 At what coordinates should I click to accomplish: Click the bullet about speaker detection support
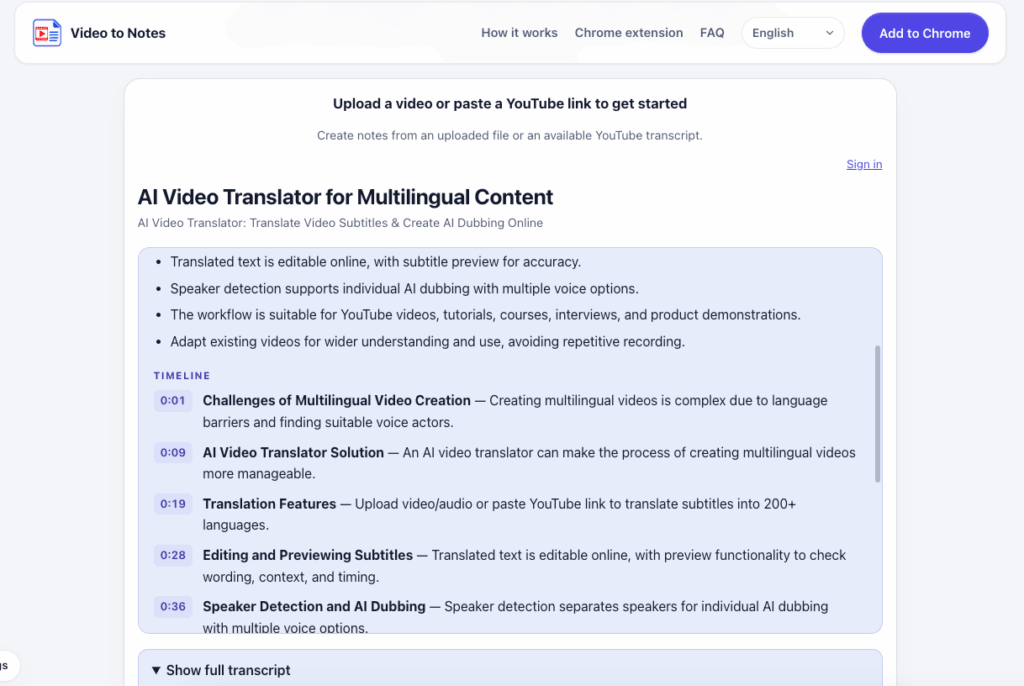pyautogui.click(x=404, y=289)
